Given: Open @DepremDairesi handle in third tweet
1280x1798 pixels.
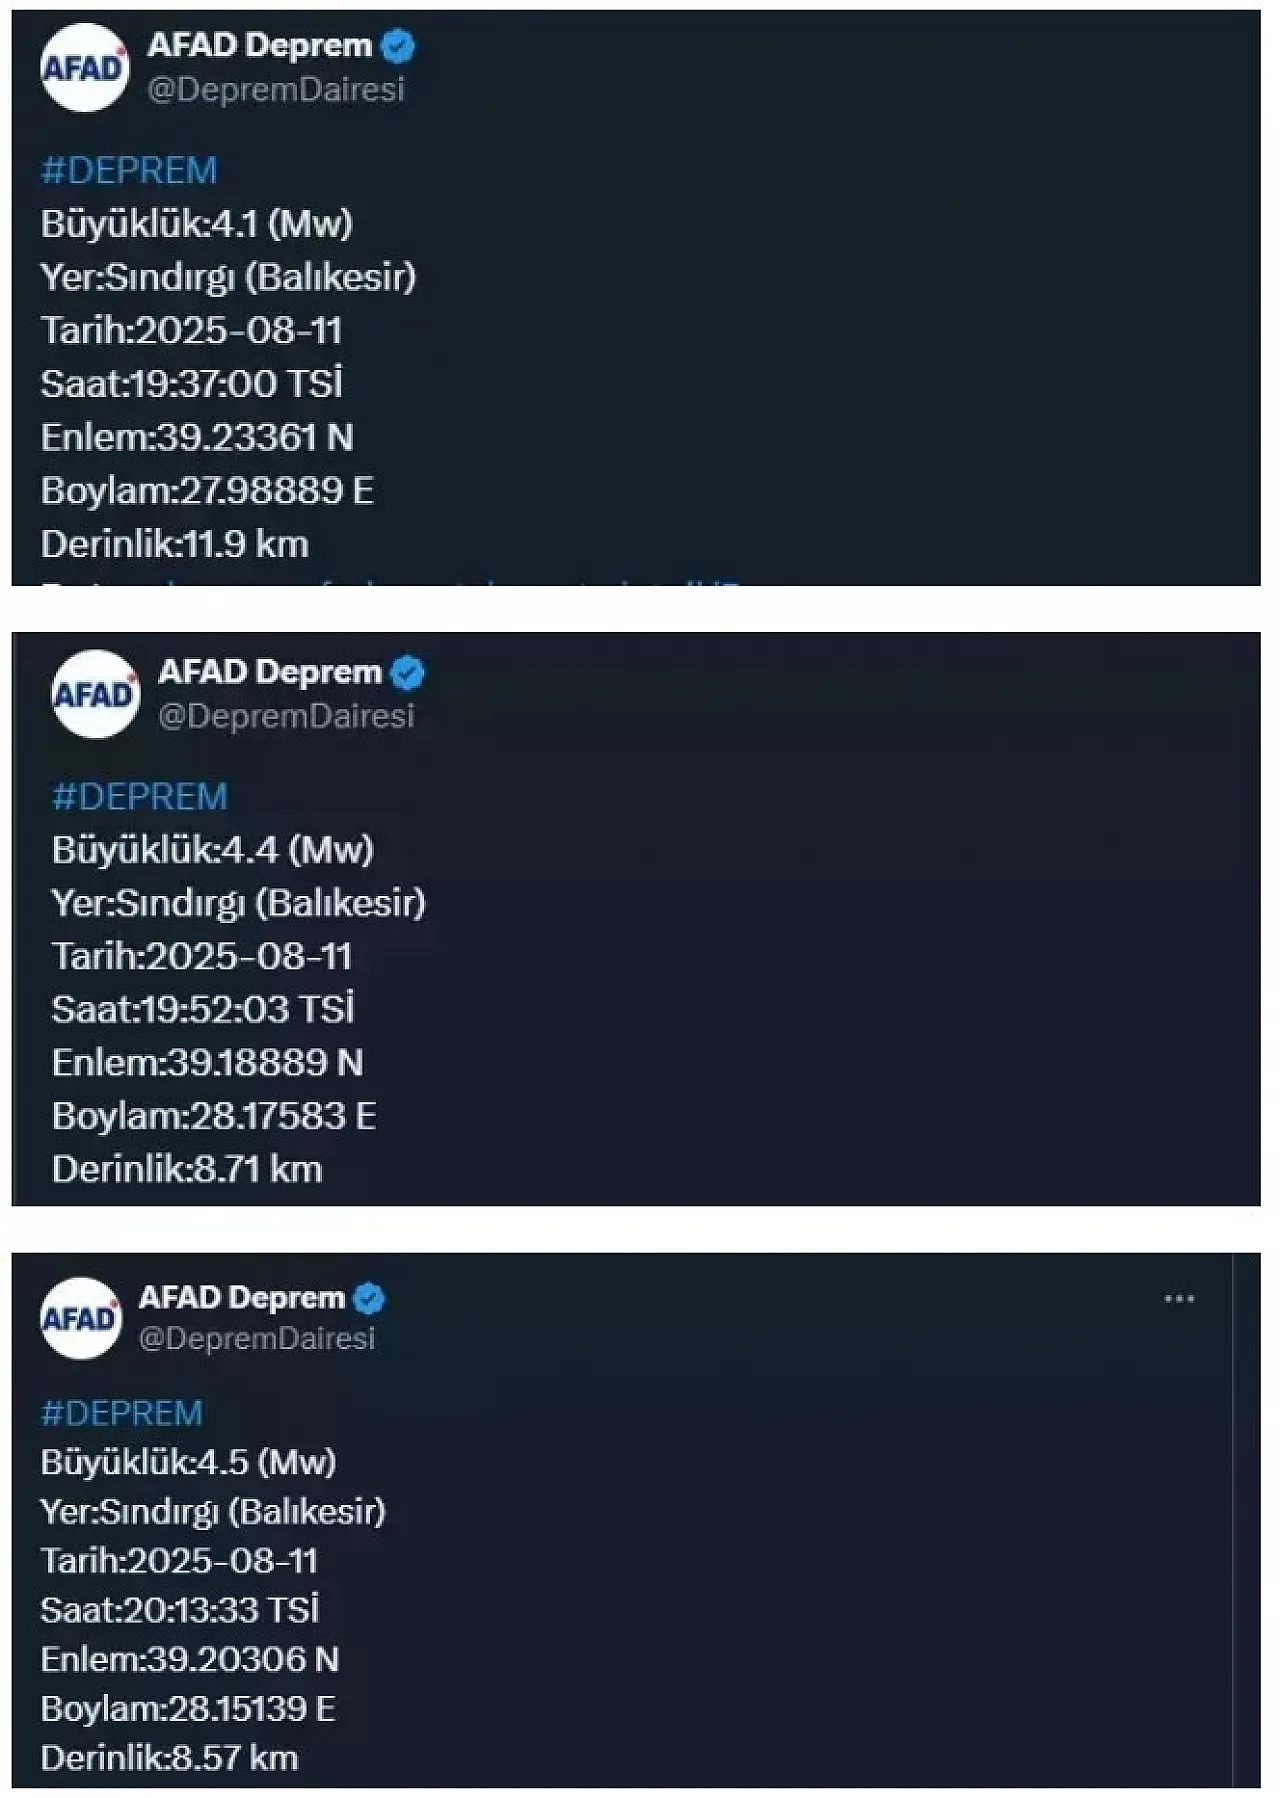Looking at the screenshot, I should pos(257,1338).
